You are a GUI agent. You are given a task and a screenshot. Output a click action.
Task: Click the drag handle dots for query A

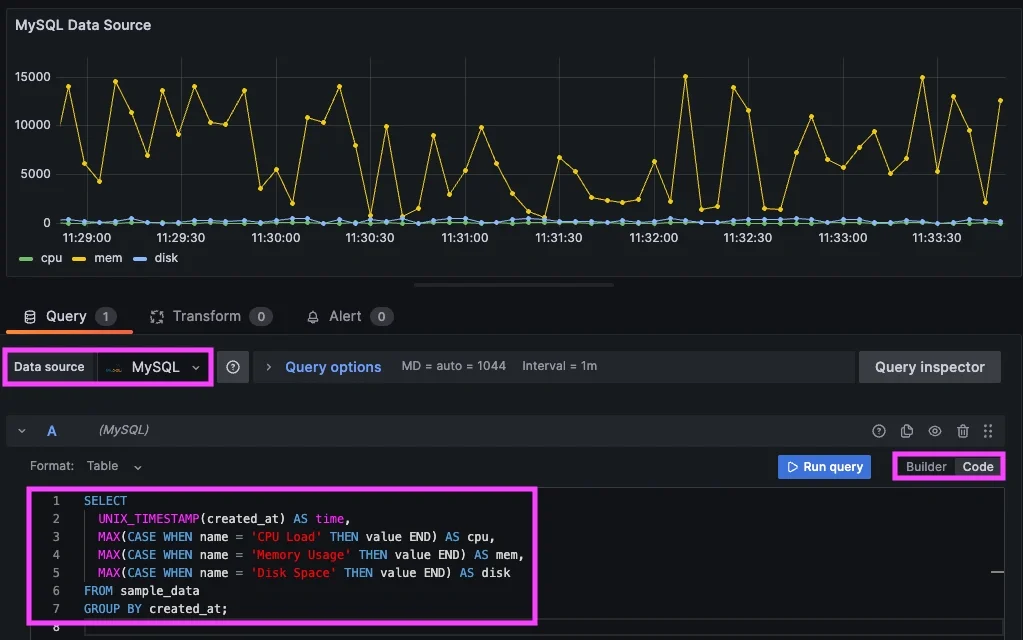(988, 431)
